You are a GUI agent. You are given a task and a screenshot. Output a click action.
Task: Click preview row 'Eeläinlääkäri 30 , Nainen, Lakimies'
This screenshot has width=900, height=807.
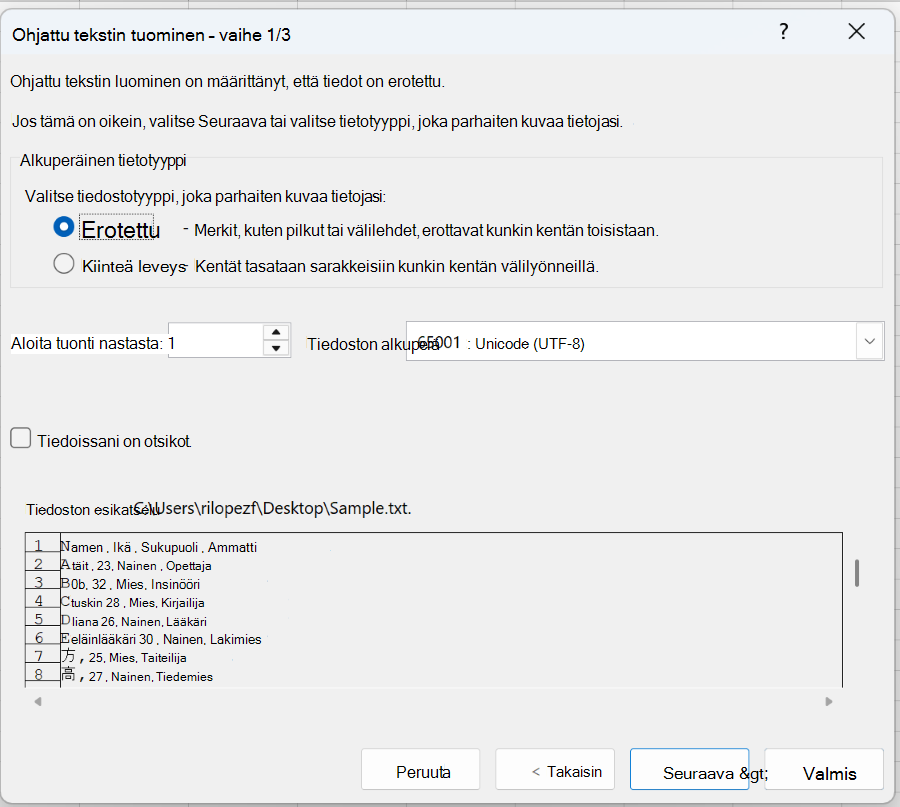coord(161,639)
